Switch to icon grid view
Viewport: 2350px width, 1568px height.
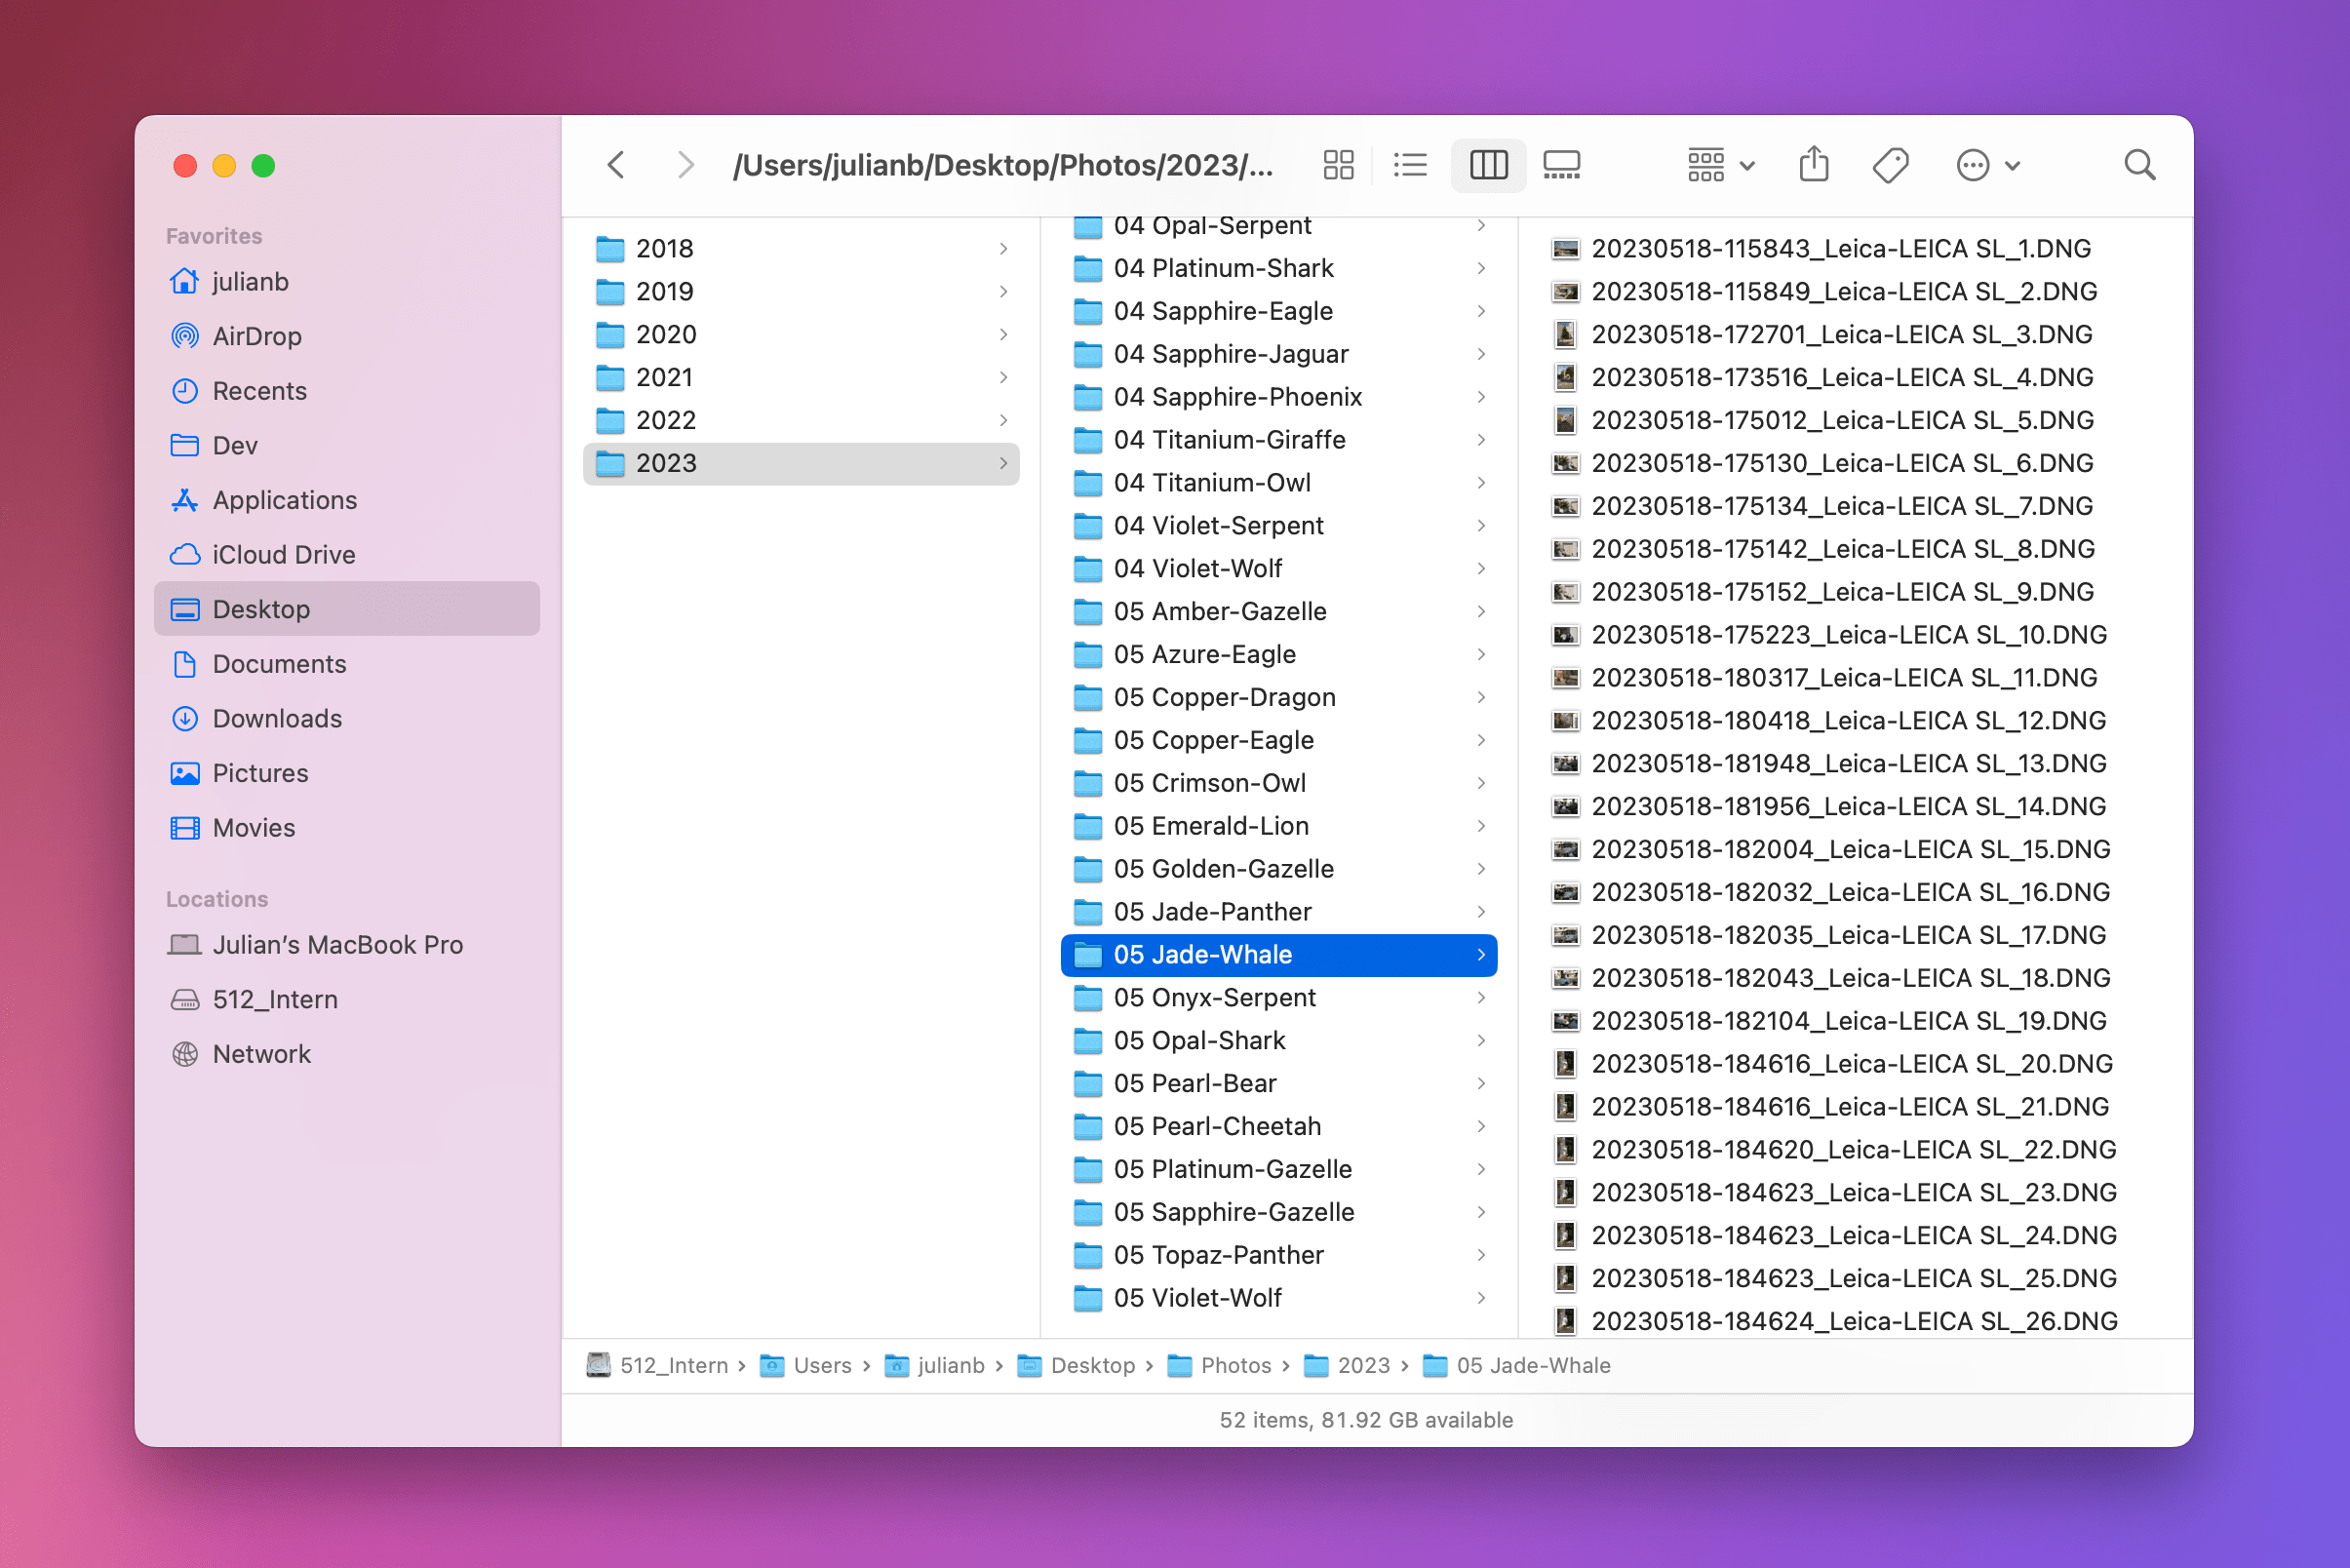click(x=1339, y=165)
